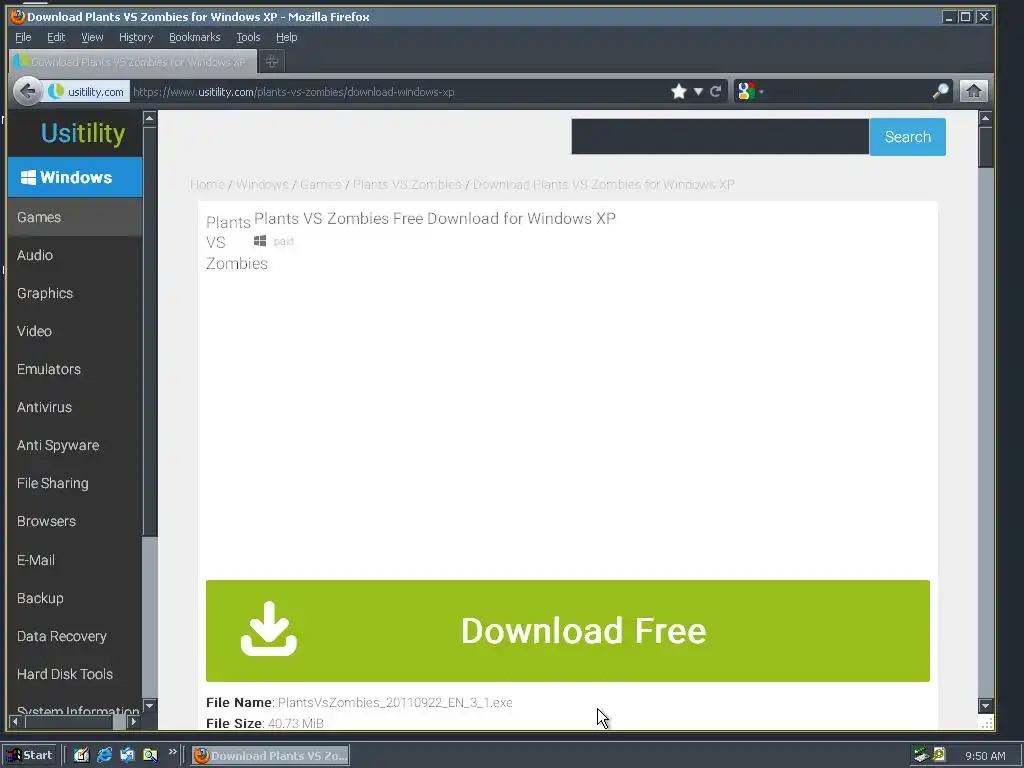
Task: Open the File menu
Action: click(x=23, y=37)
